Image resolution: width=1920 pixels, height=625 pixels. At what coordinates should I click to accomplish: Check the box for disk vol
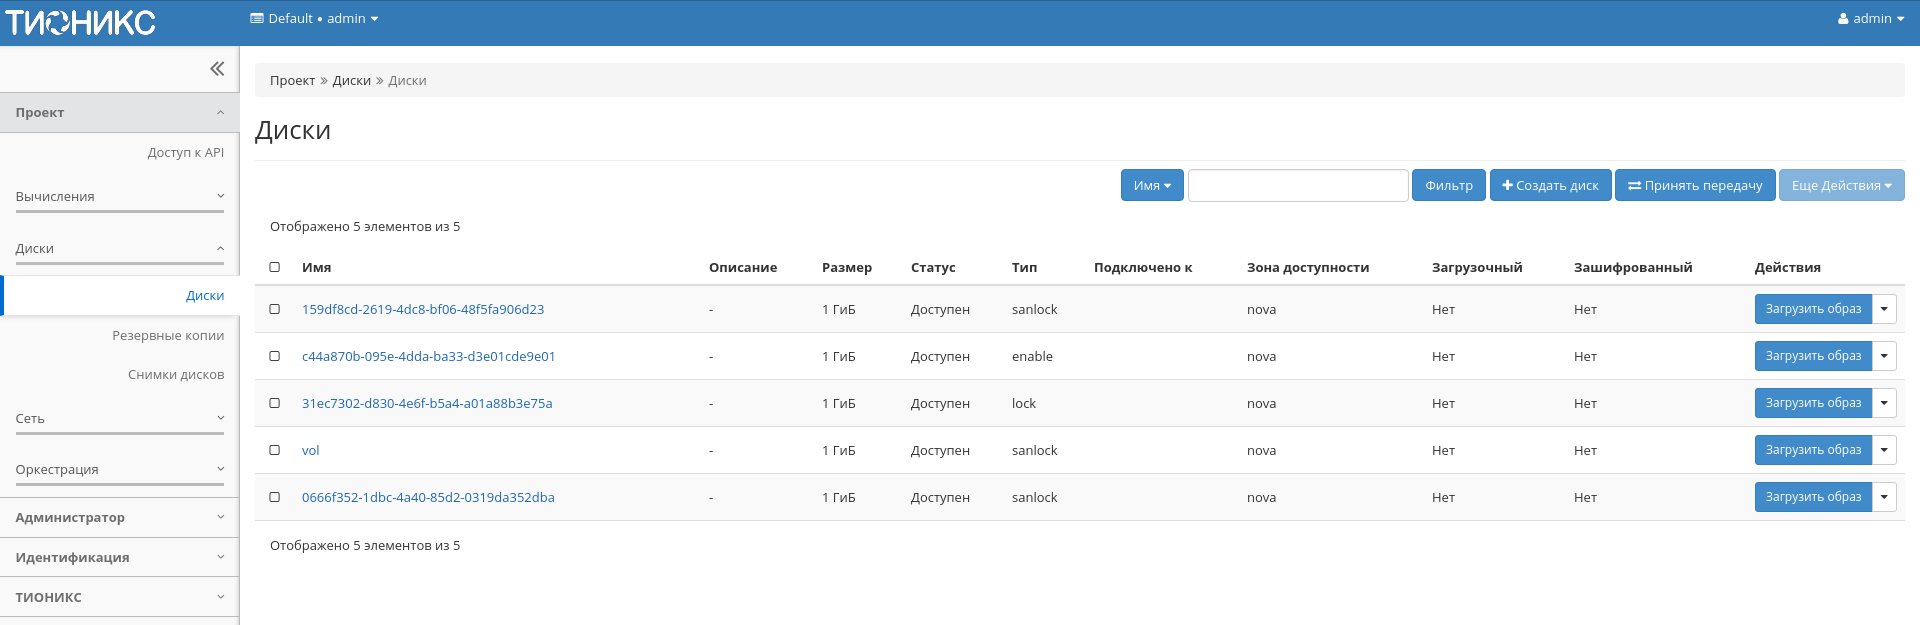pos(275,450)
